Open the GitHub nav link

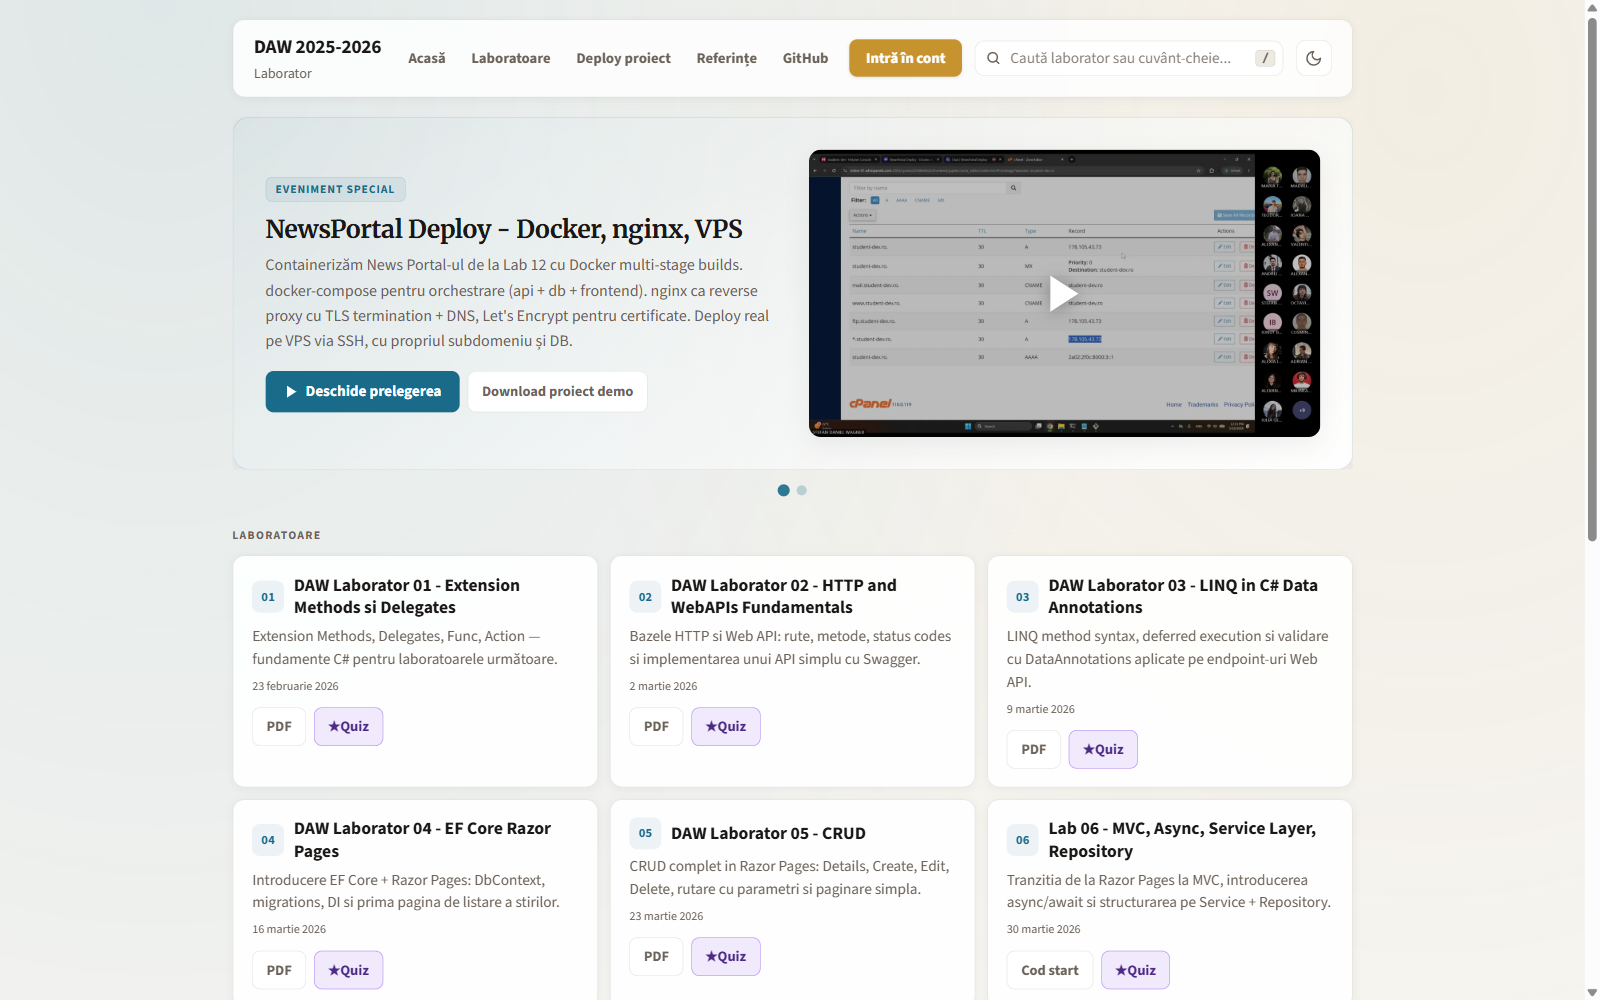point(805,58)
